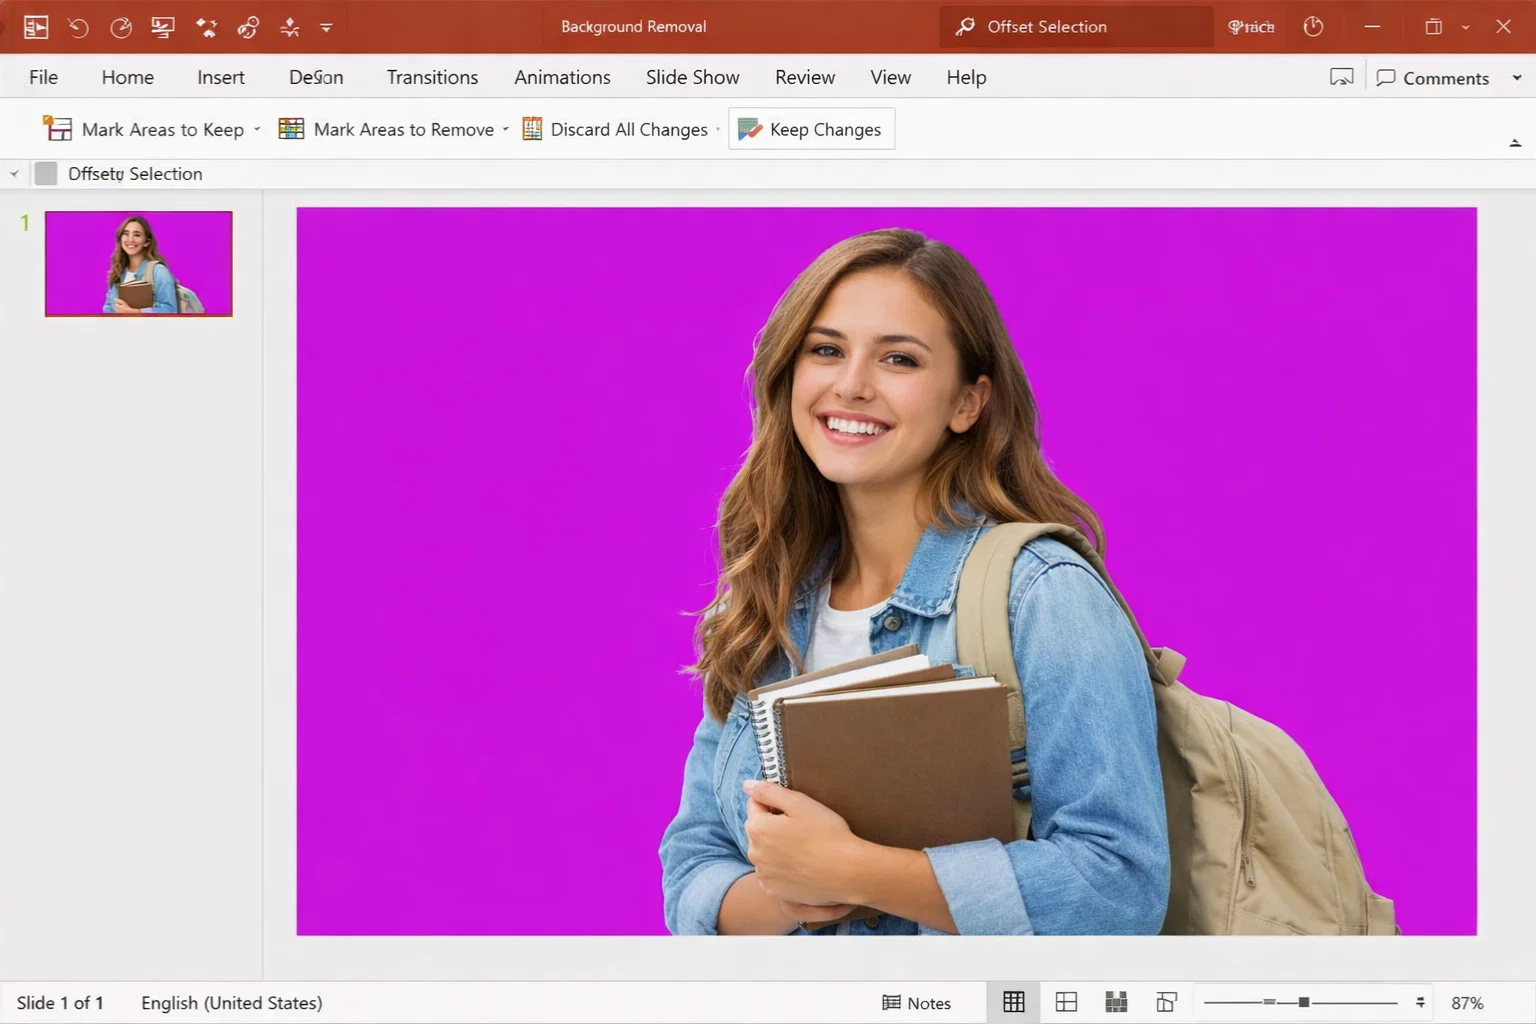The image size is (1536, 1024).
Task: Click the Discard All Changes icon
Action: click(x=532, y=129)
